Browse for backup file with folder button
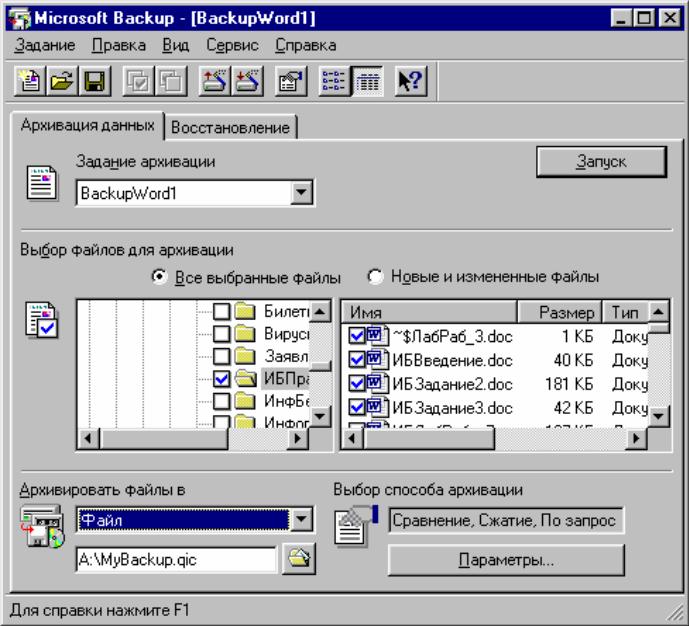 point(299,559)
